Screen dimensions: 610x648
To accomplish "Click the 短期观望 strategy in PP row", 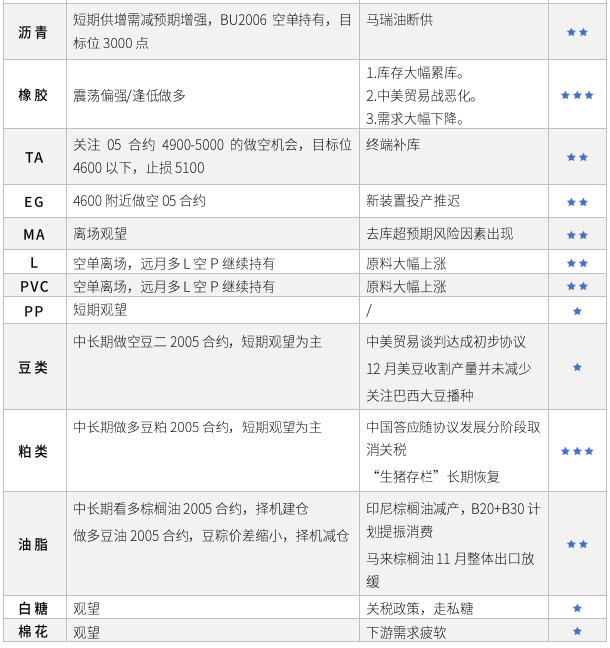I will coord(100,310).
